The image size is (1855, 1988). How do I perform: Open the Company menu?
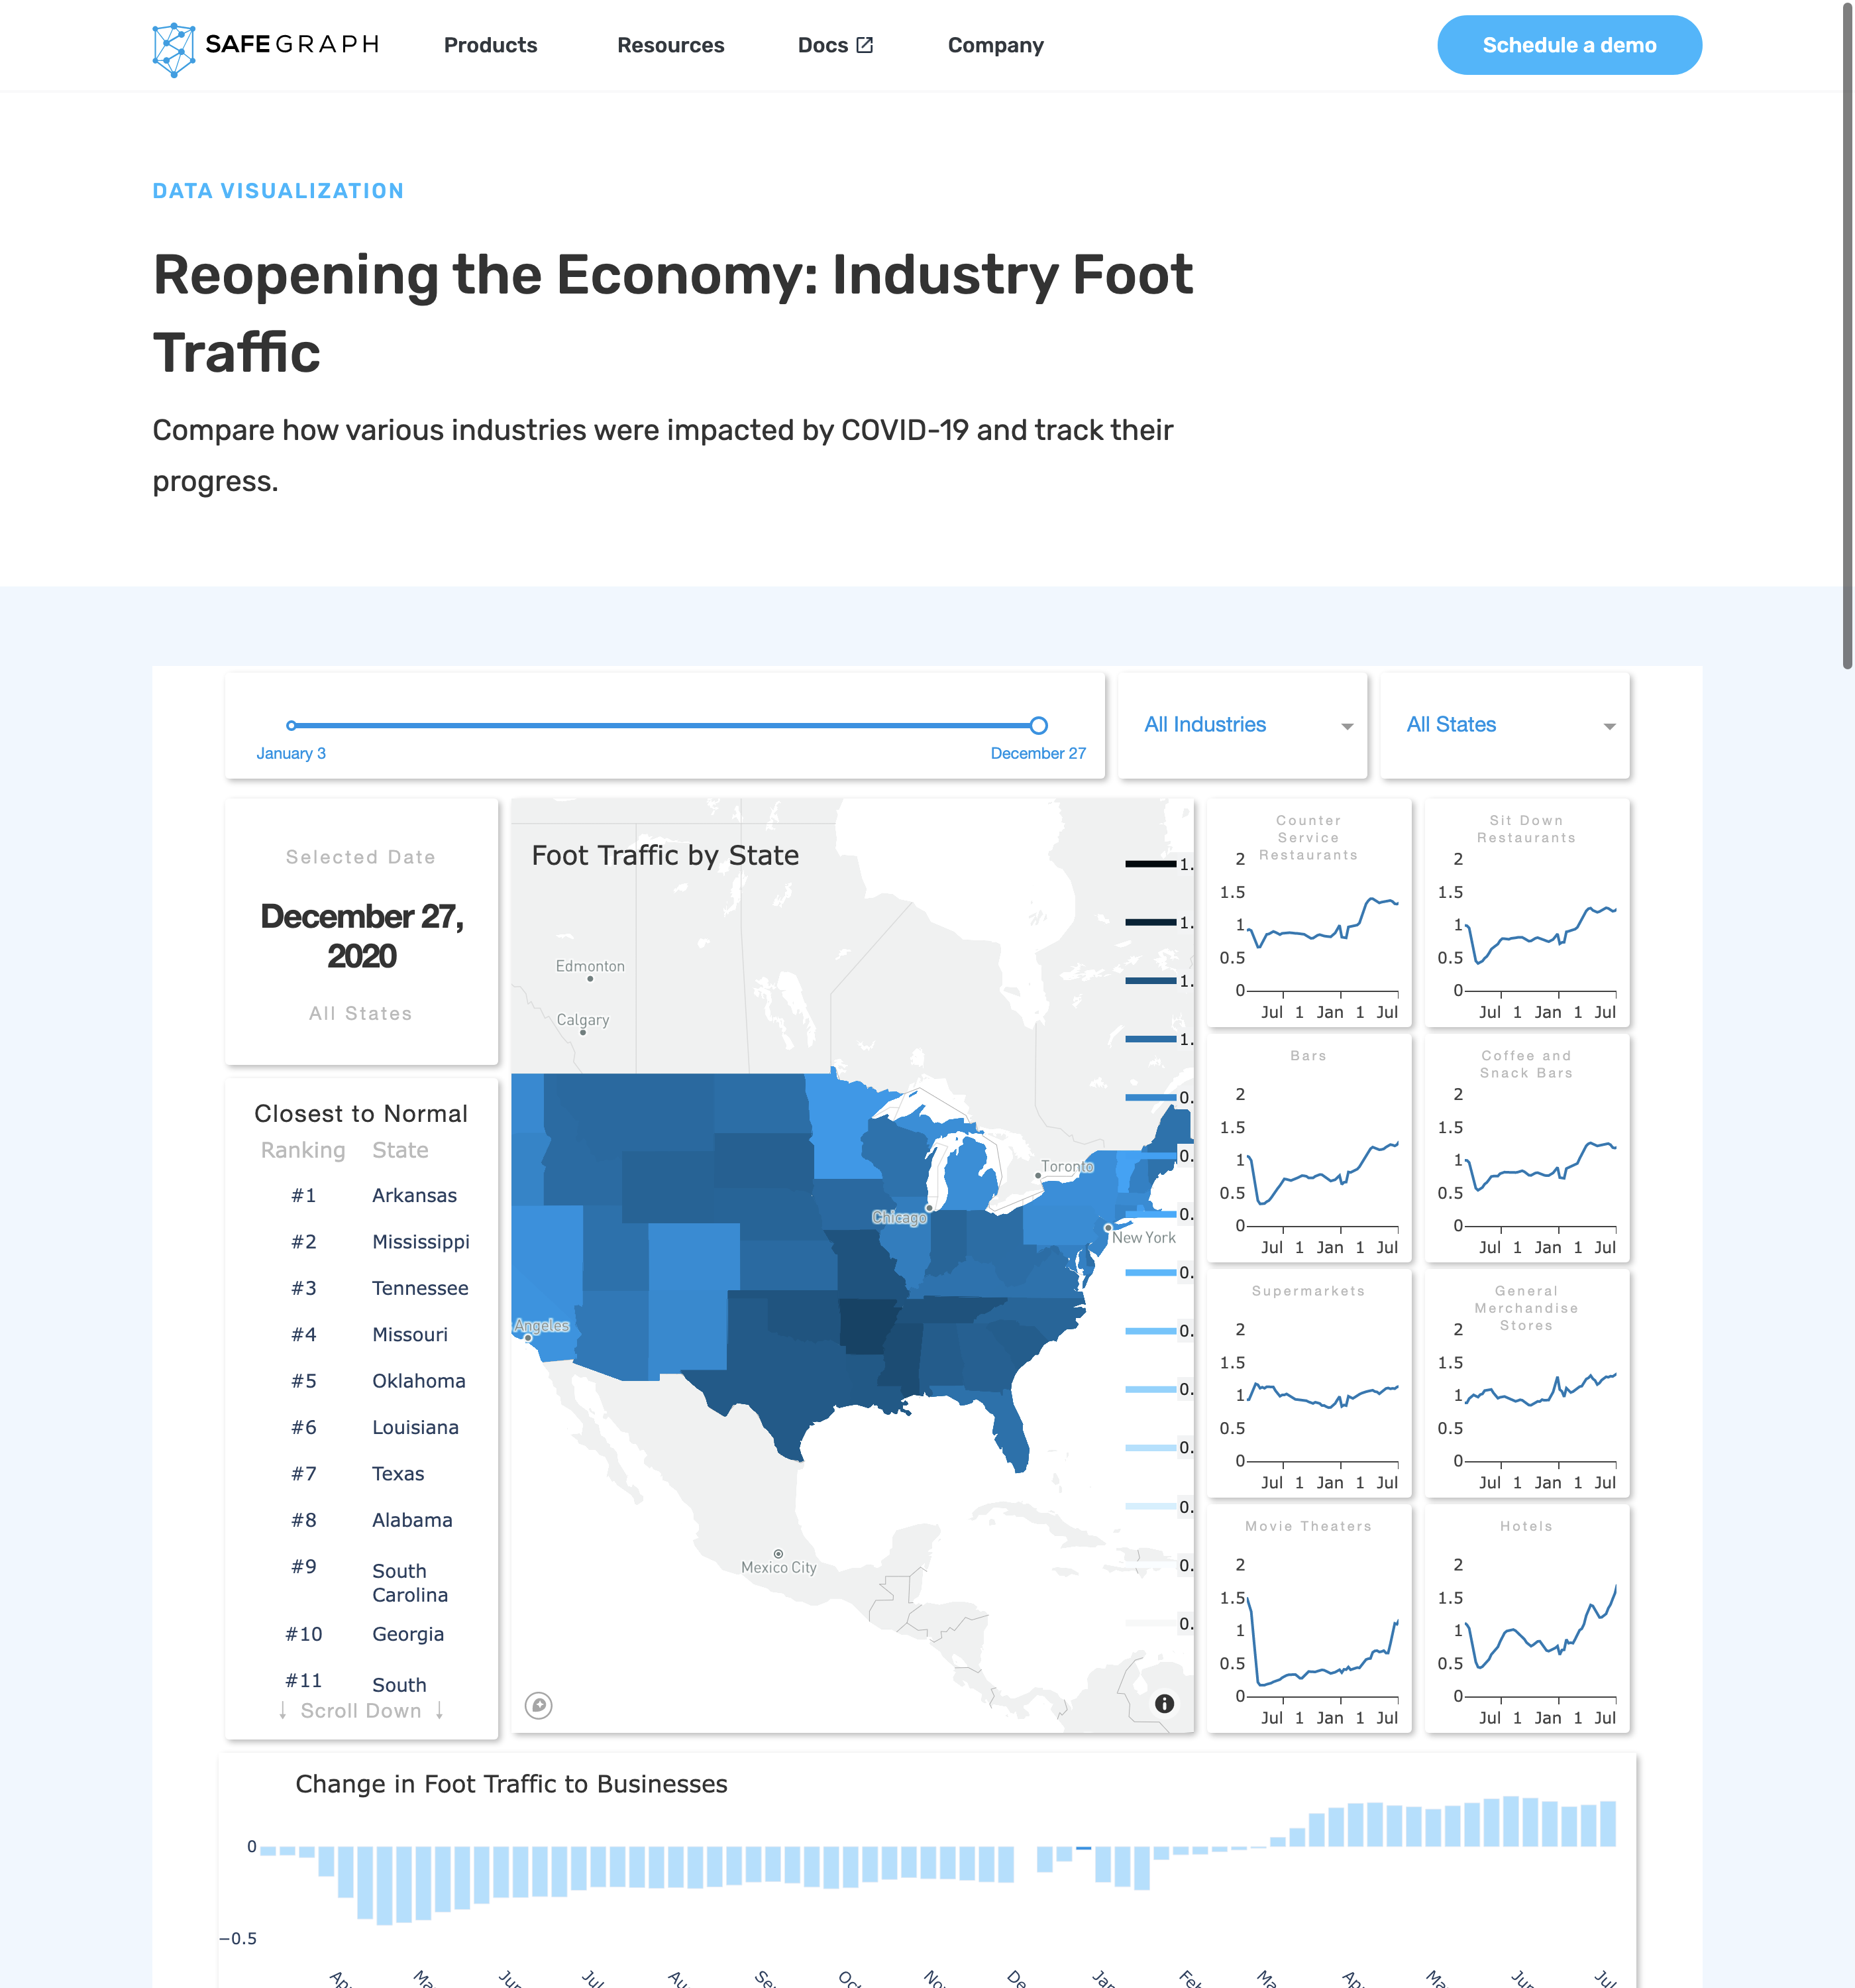(x=995, y=45)
